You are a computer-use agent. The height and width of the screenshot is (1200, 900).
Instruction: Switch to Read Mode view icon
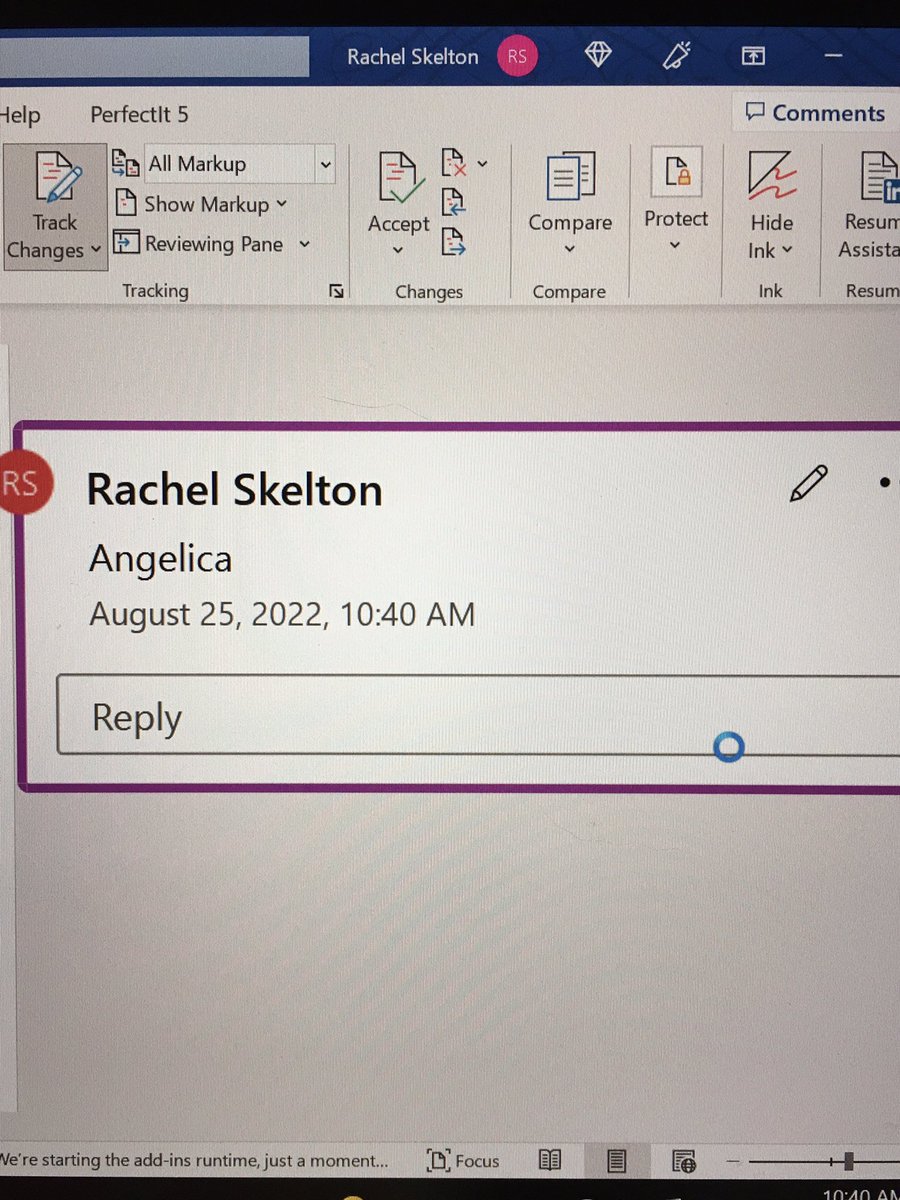550,1161
